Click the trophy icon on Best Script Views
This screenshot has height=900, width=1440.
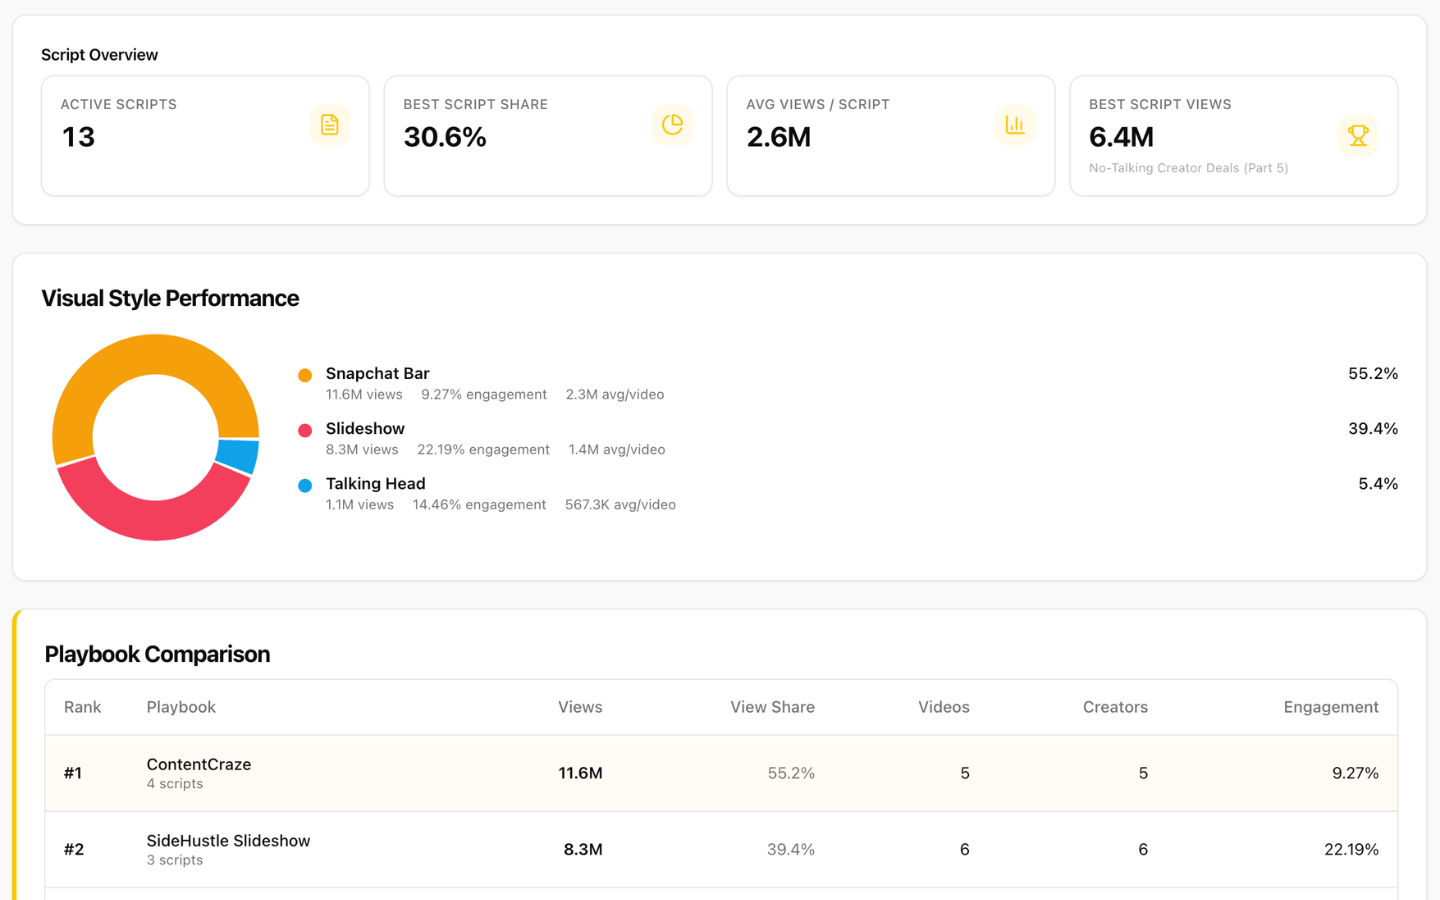pyautogui.click(x=1358, y=135)
